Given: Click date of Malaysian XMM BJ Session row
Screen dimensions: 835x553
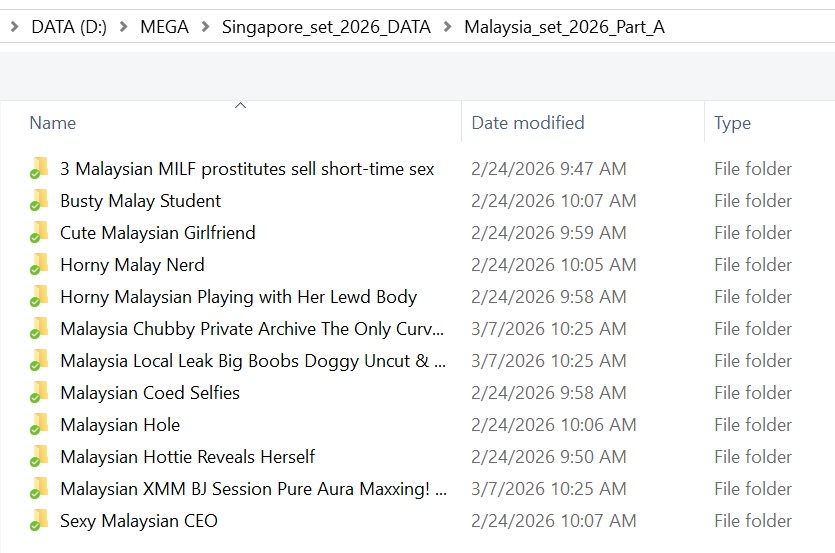Looking at the screenshot, I should [x=549, y=489].
